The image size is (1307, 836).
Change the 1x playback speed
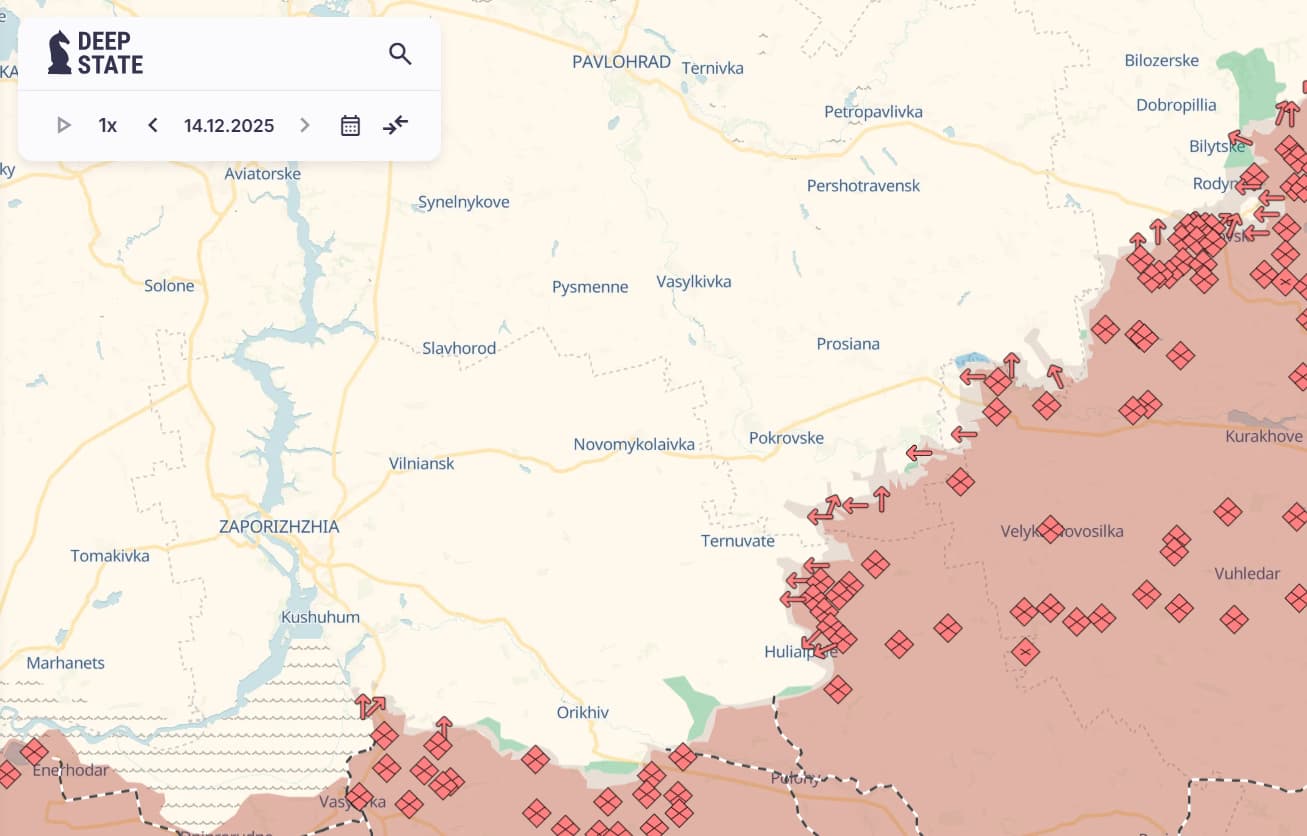pos(108,125)
